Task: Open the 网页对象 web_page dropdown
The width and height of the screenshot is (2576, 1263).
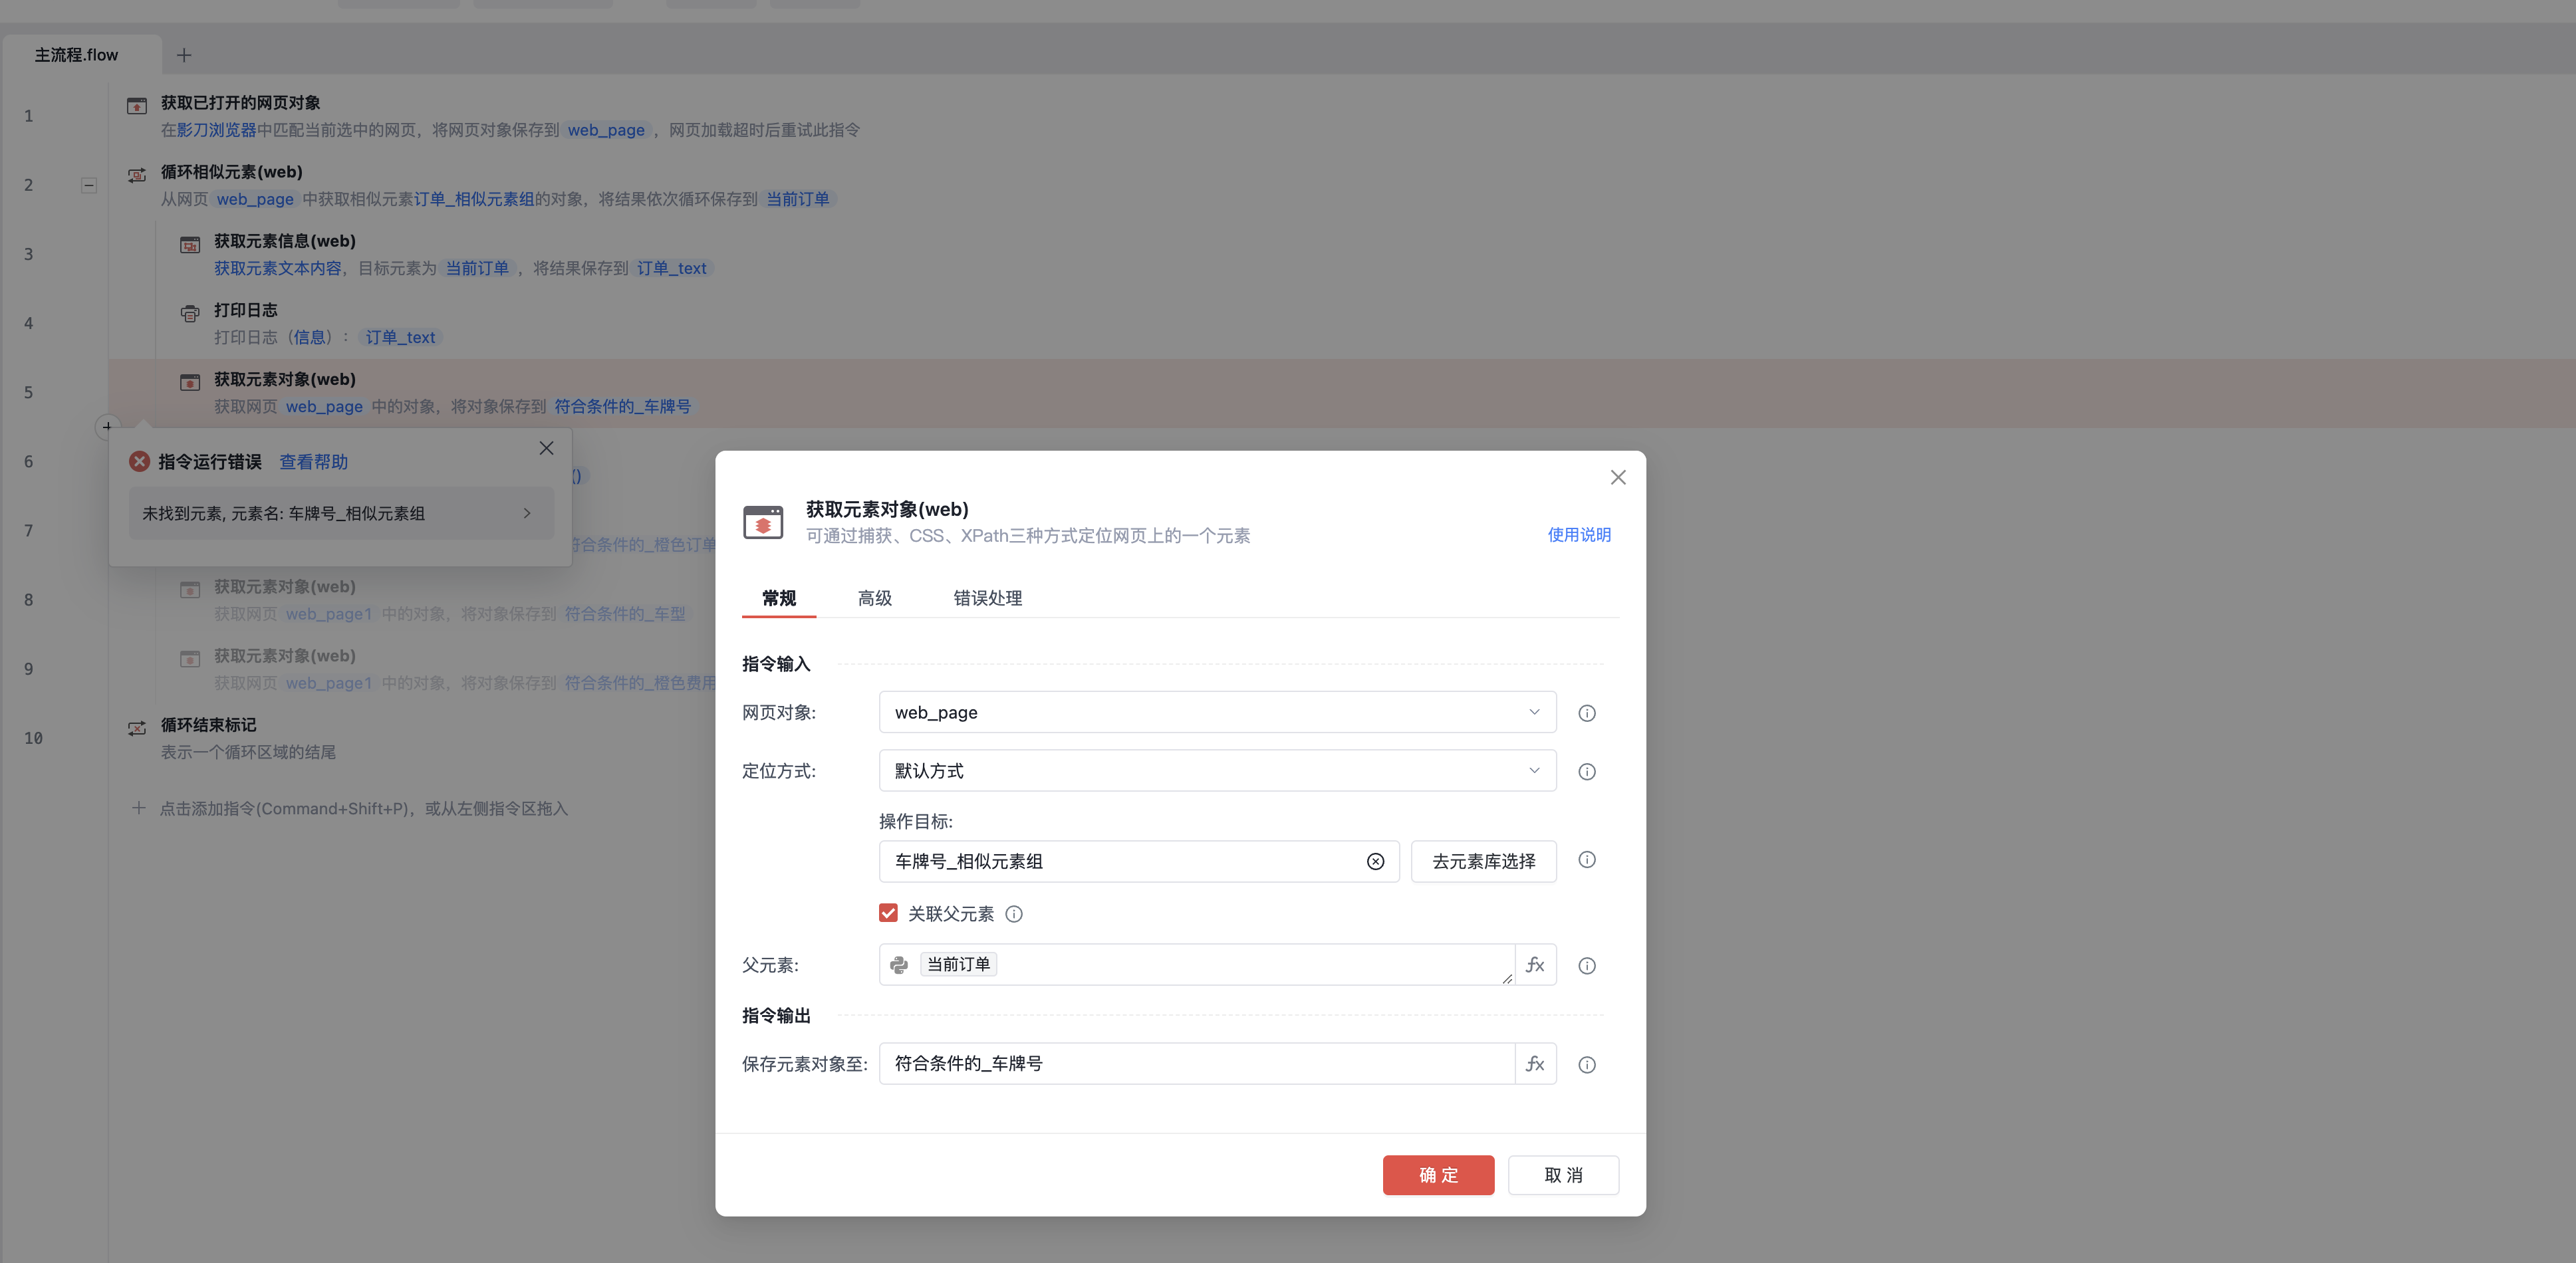Action: (x=1217, y=712)
